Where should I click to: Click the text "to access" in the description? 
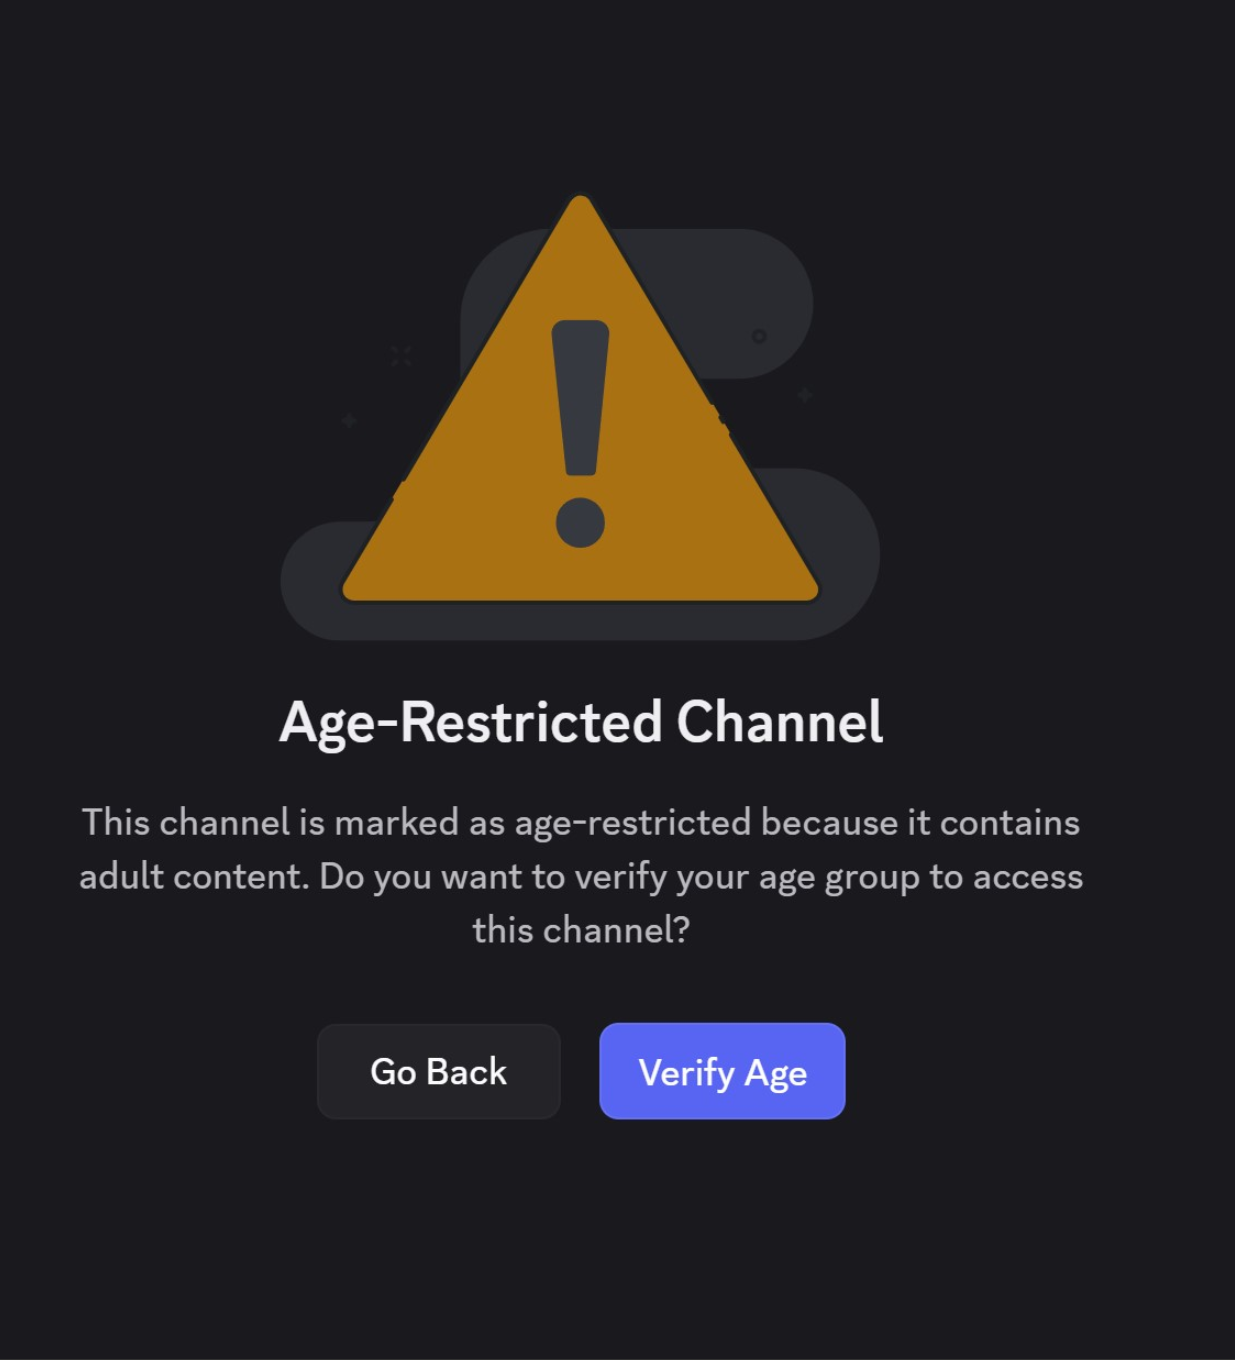1006,877
